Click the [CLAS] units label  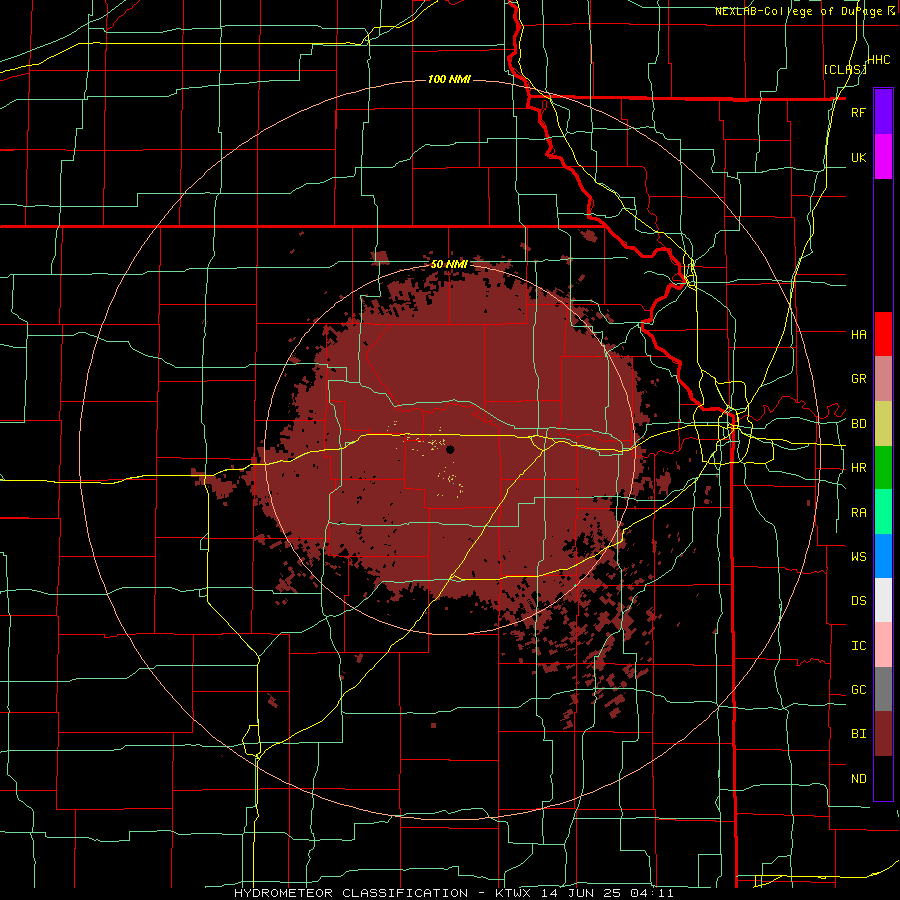(x=845, y=69)
